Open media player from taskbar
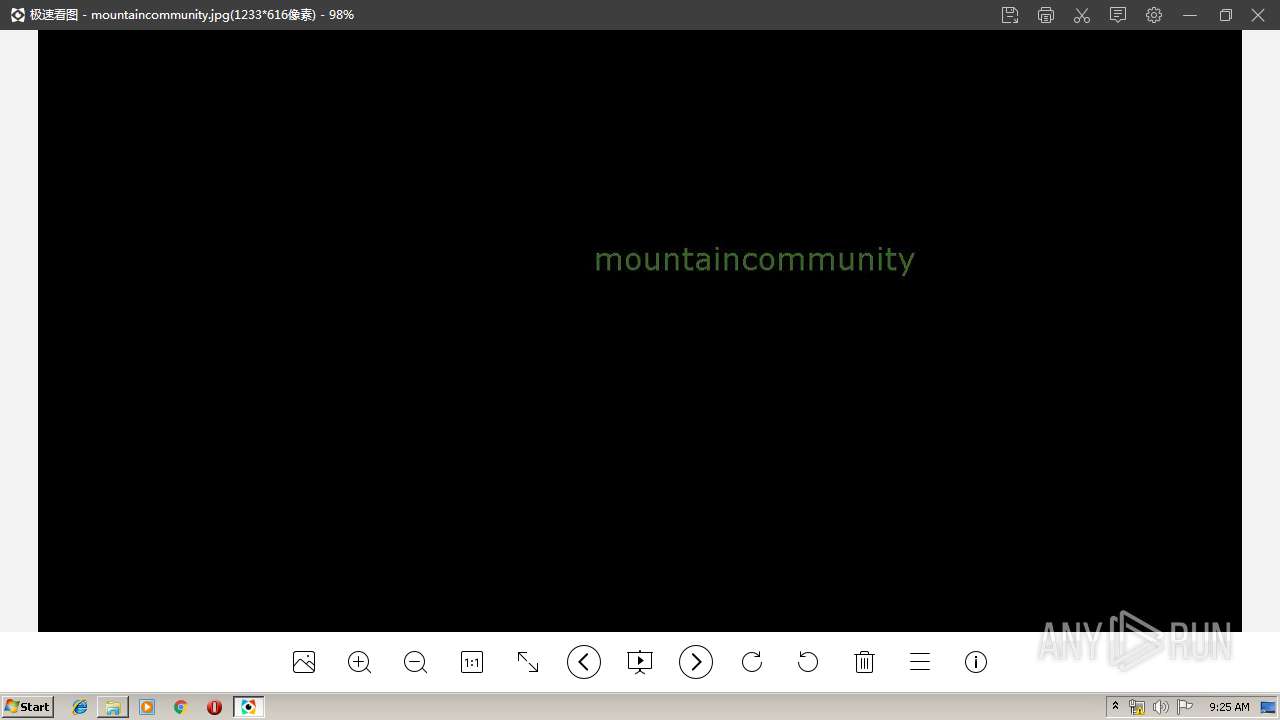 [x=147, y=707]
